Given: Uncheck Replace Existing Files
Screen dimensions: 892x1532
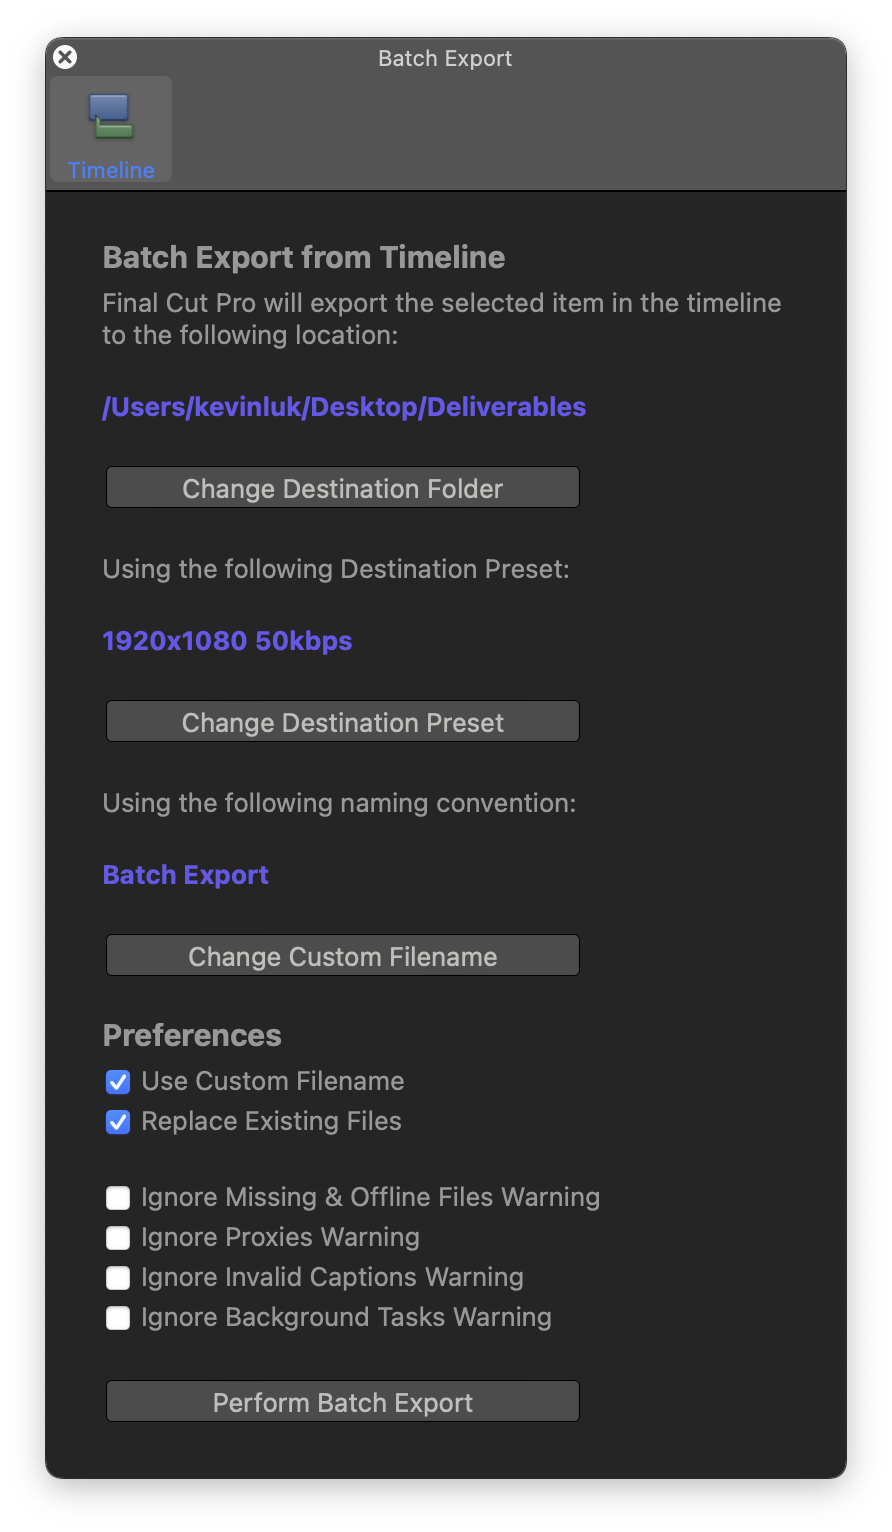Looking at the screenshot, I should [118, 1122].
